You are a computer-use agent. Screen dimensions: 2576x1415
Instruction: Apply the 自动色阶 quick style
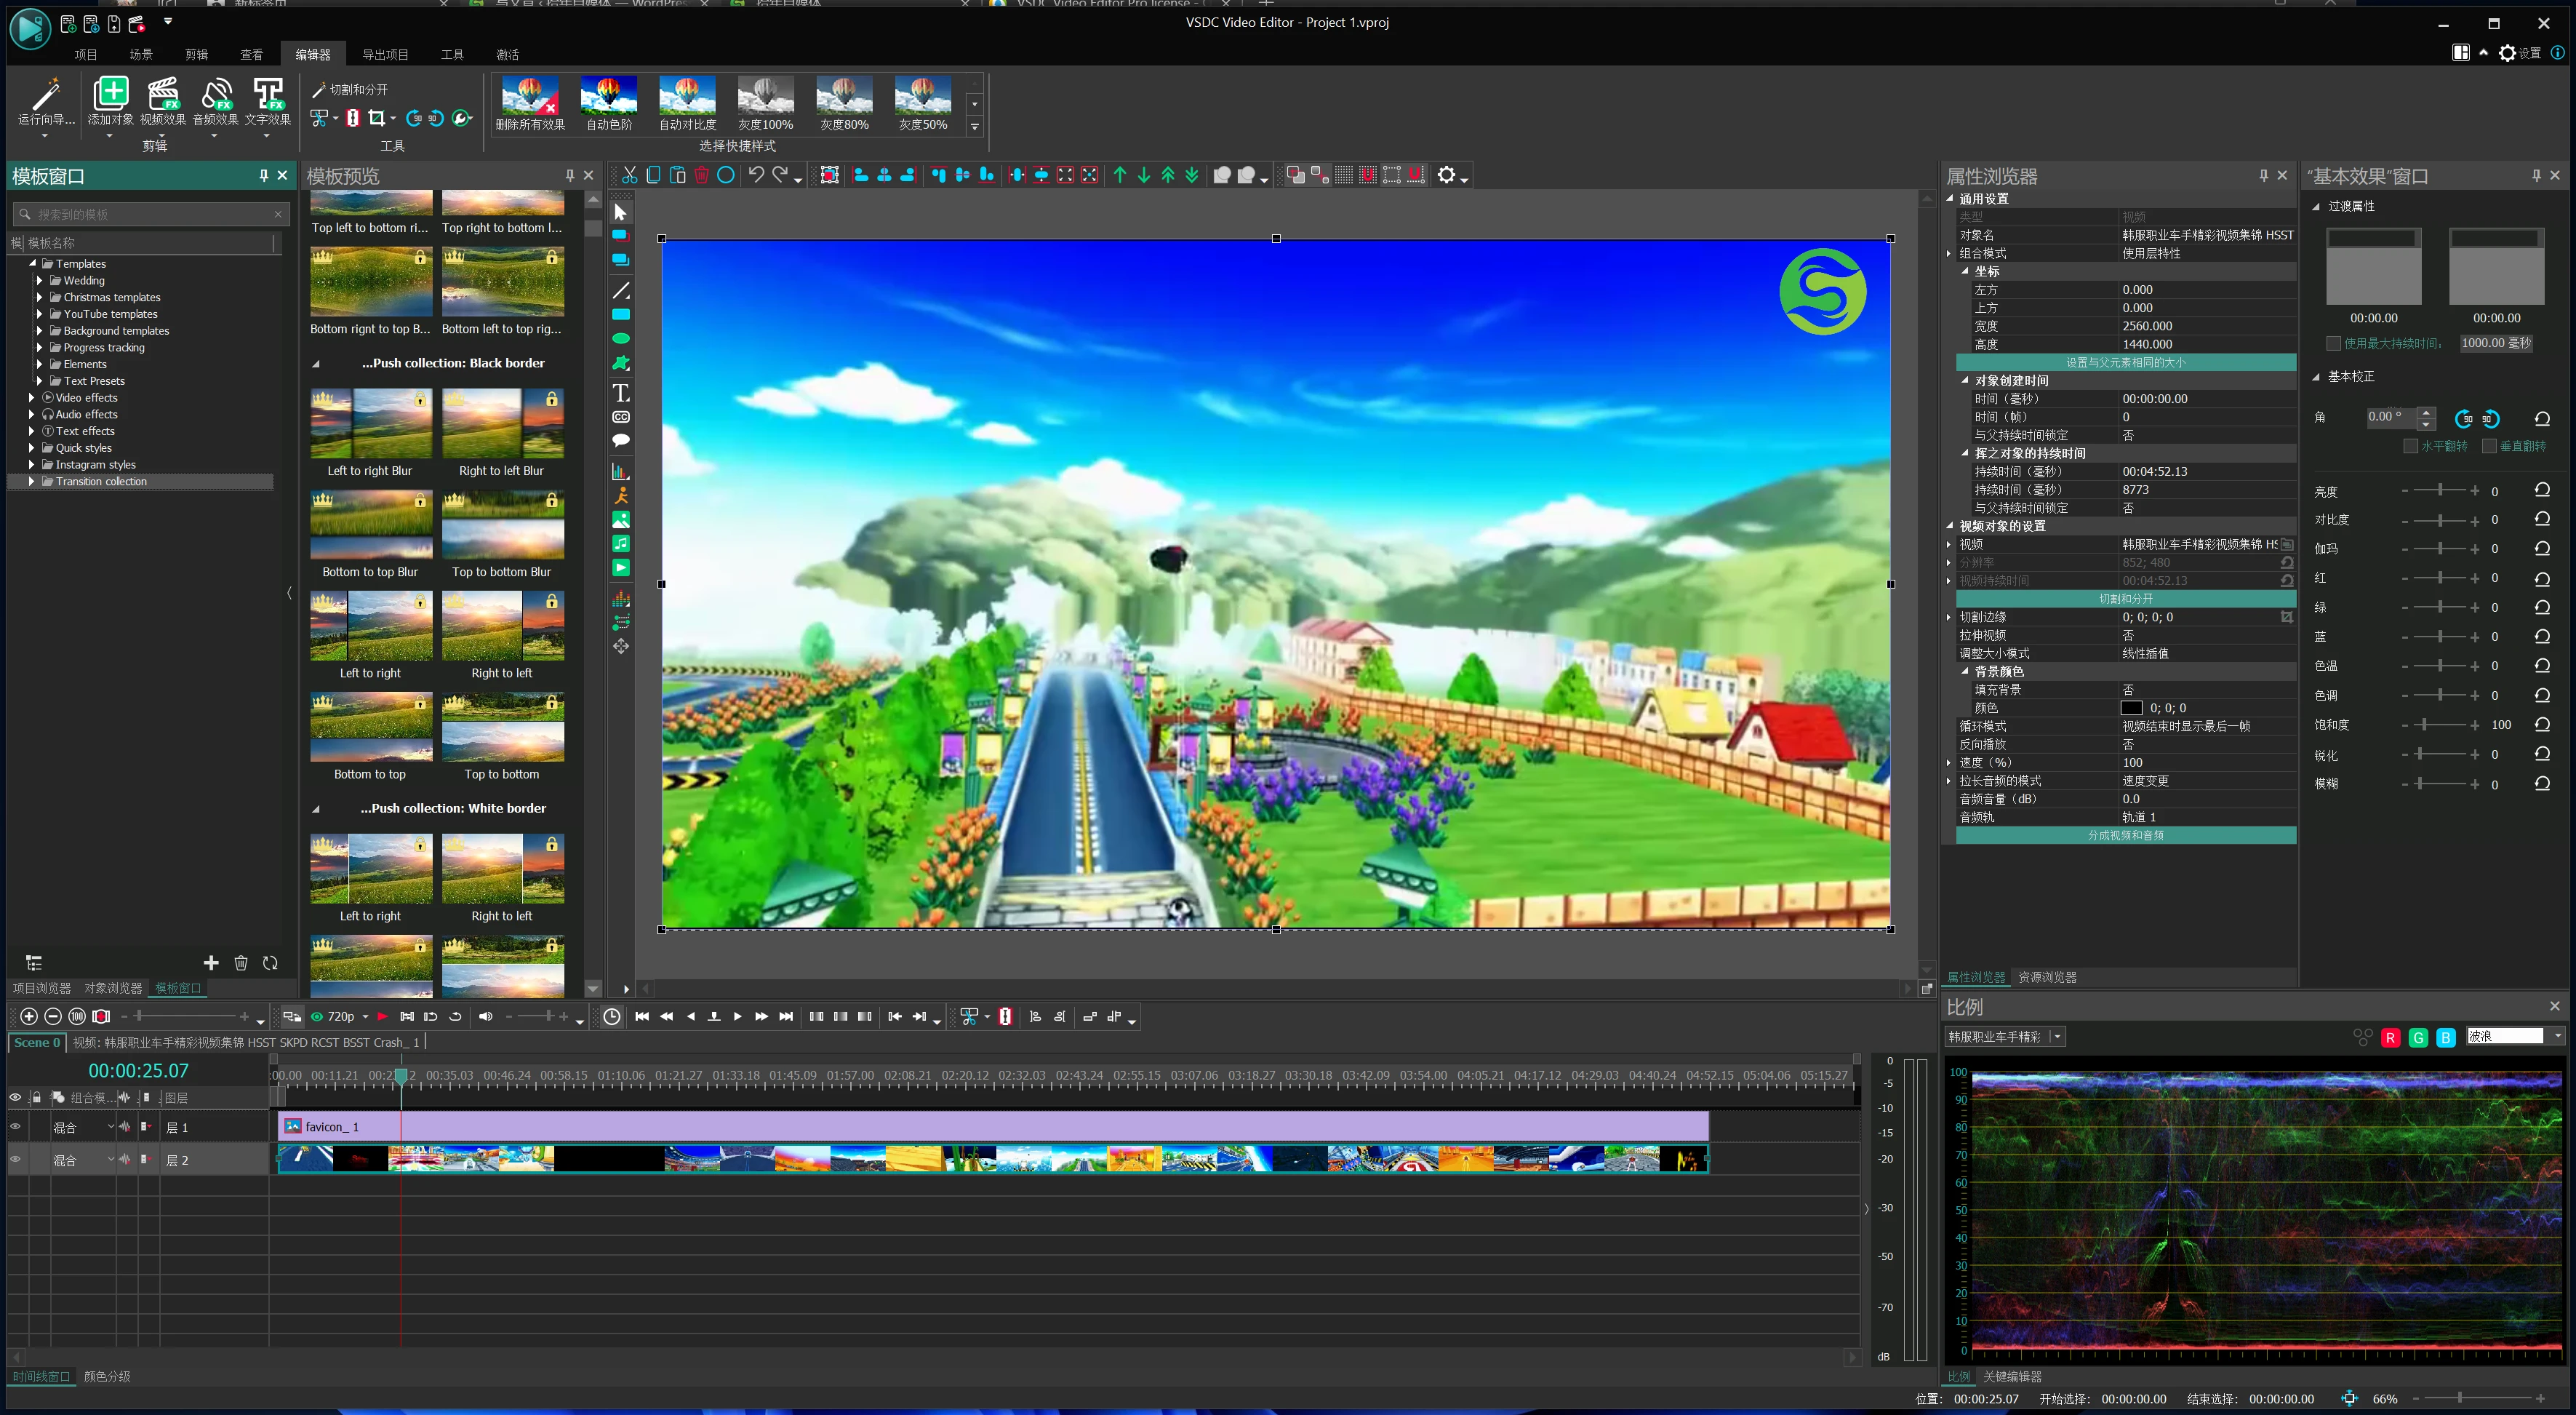[609, 104]
